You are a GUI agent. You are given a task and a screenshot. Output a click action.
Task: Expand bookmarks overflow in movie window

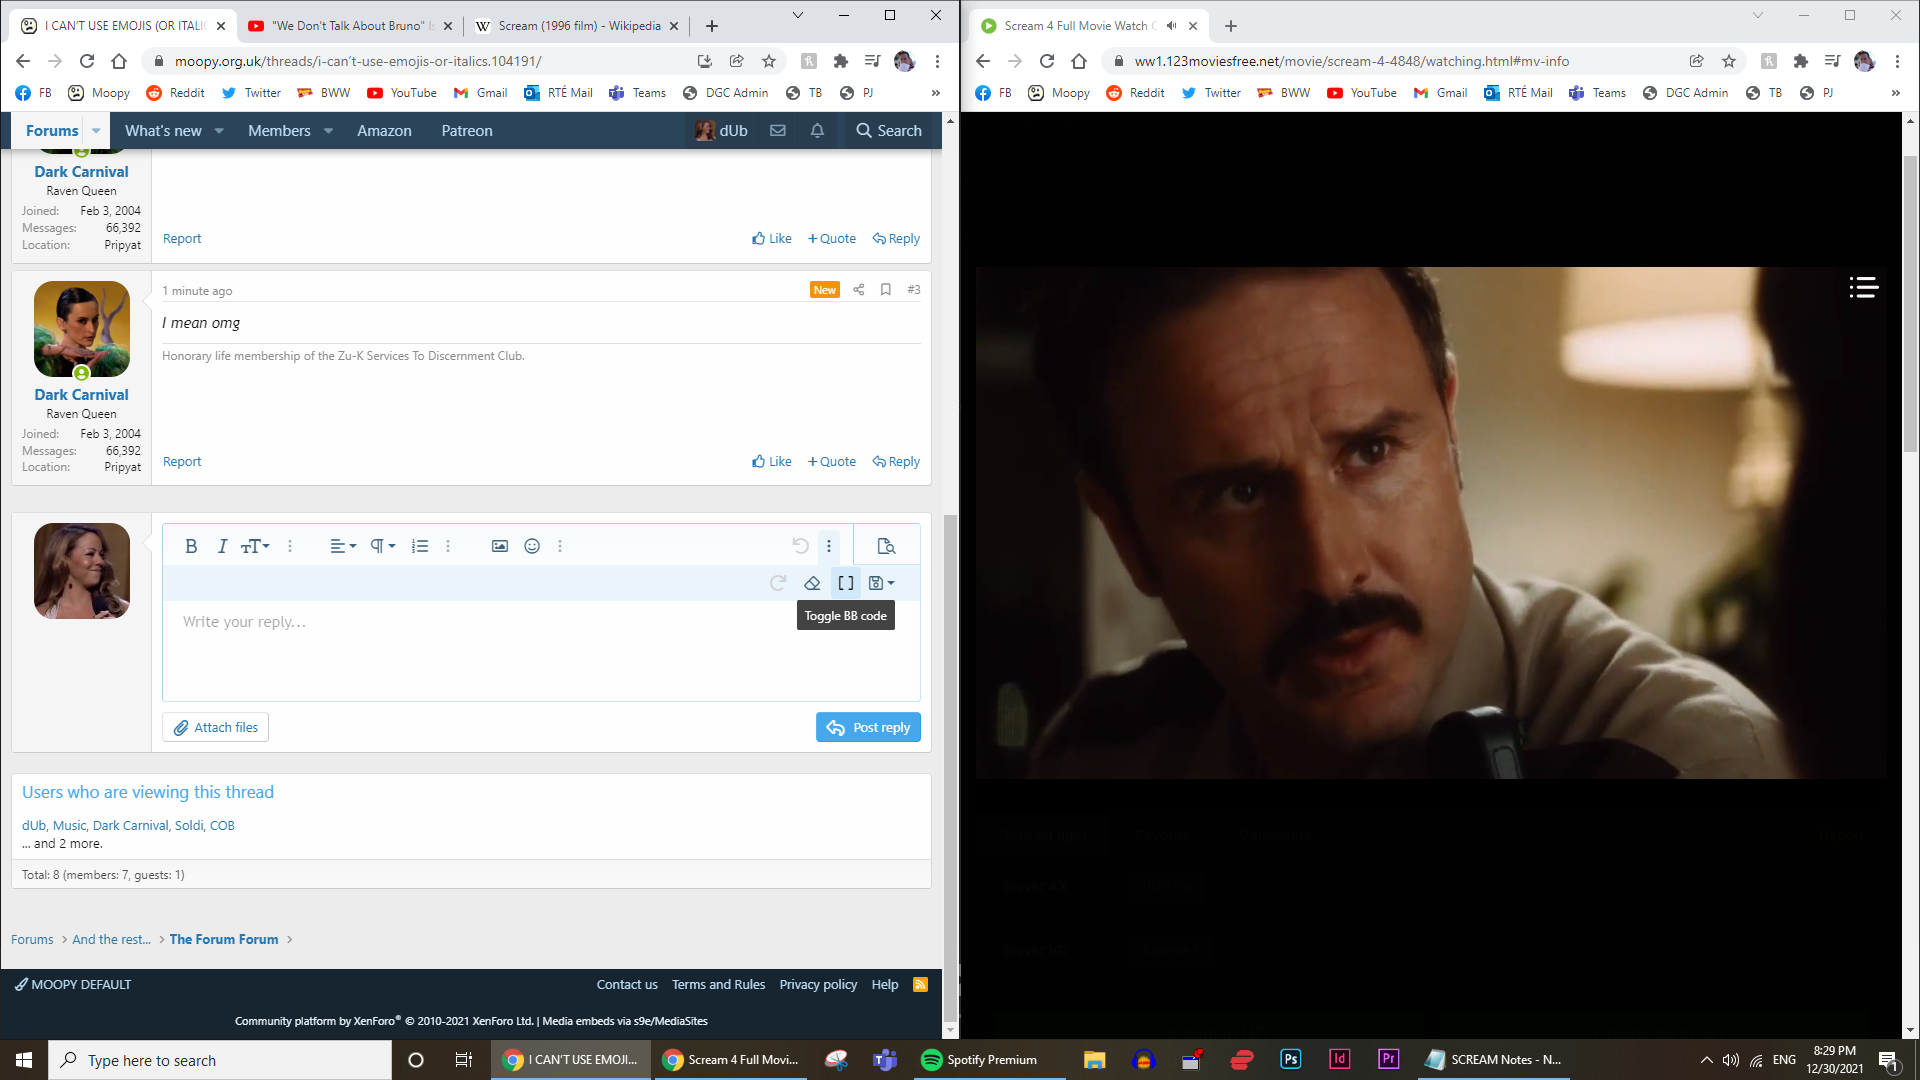coord(1896,93)
